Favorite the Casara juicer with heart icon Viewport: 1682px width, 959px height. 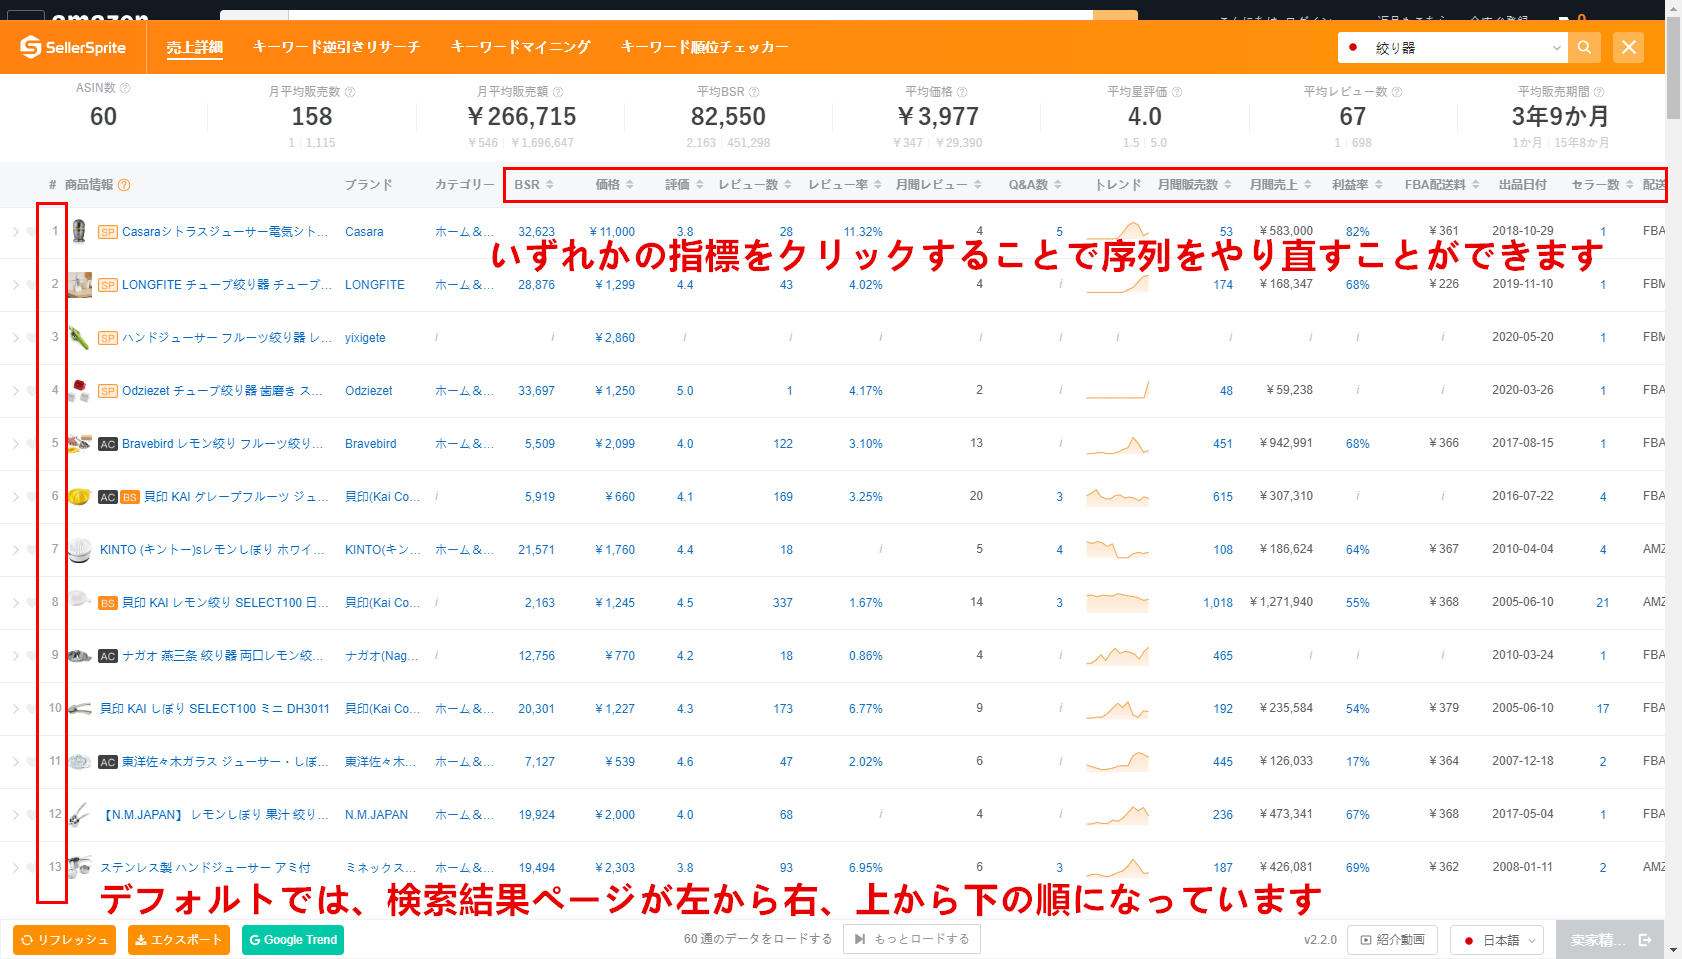click(32, 232)
